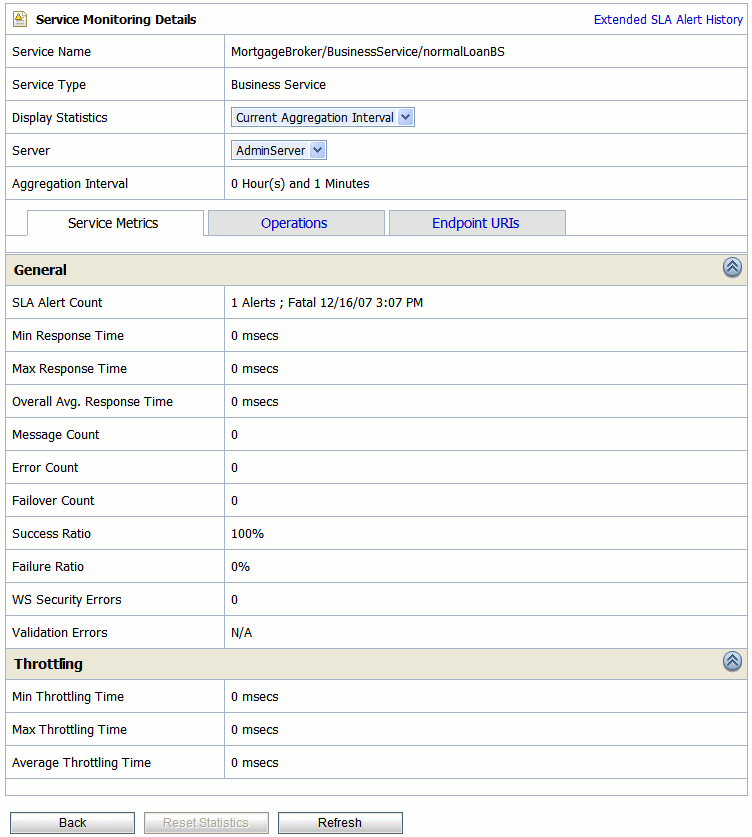Click the General section heading
Screen dimensions: 752x837
40,270
